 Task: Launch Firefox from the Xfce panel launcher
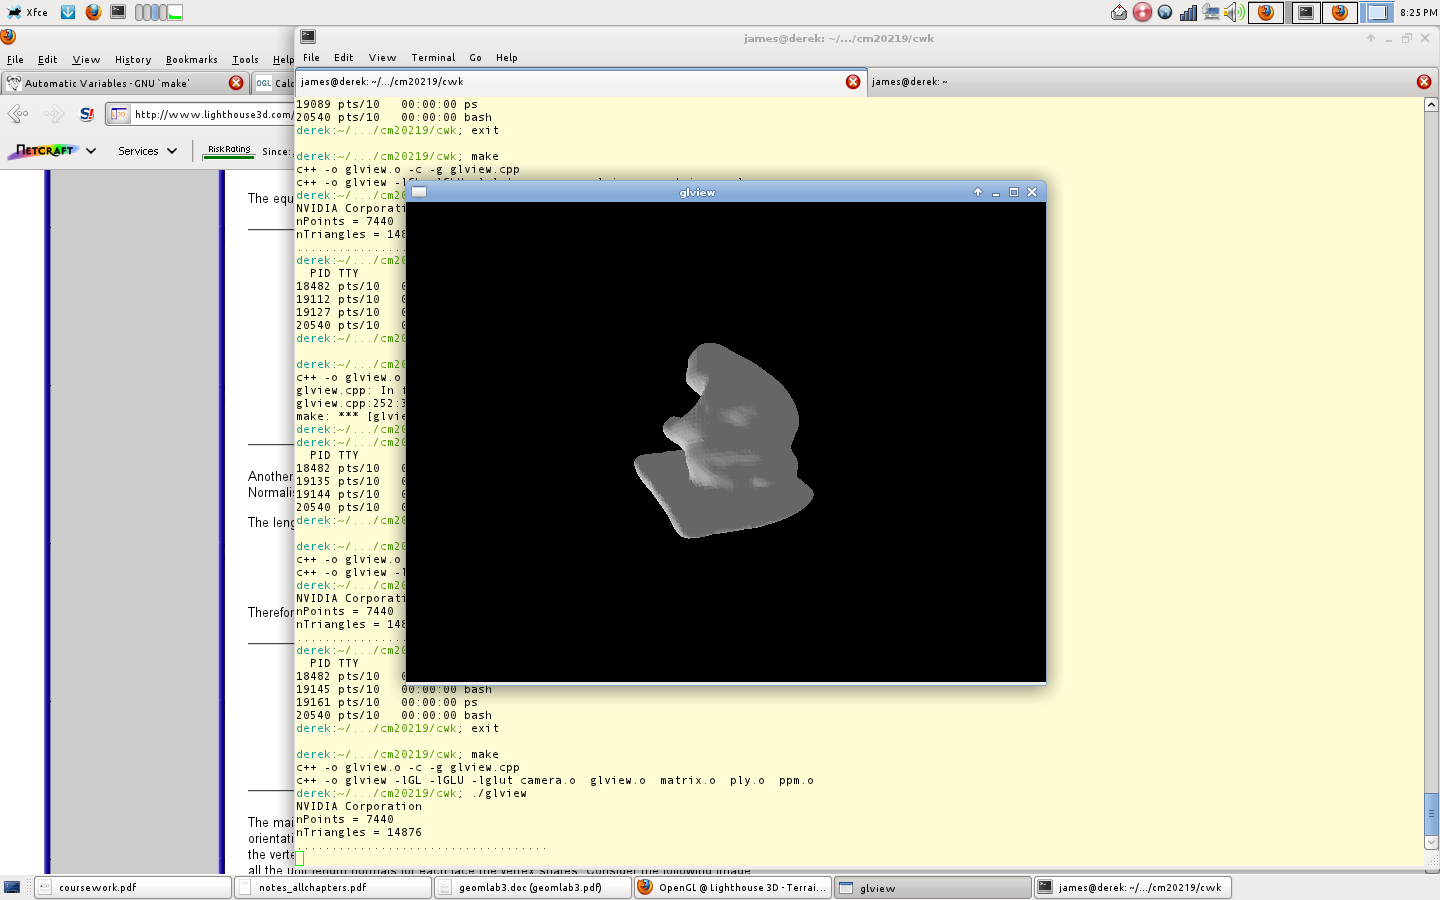coord(93,12)
